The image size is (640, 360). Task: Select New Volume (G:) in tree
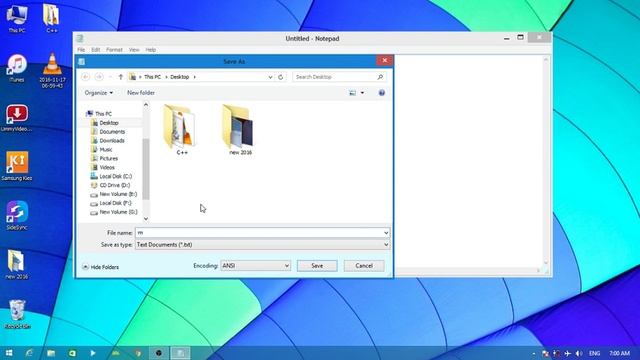[x=118, y=212]
